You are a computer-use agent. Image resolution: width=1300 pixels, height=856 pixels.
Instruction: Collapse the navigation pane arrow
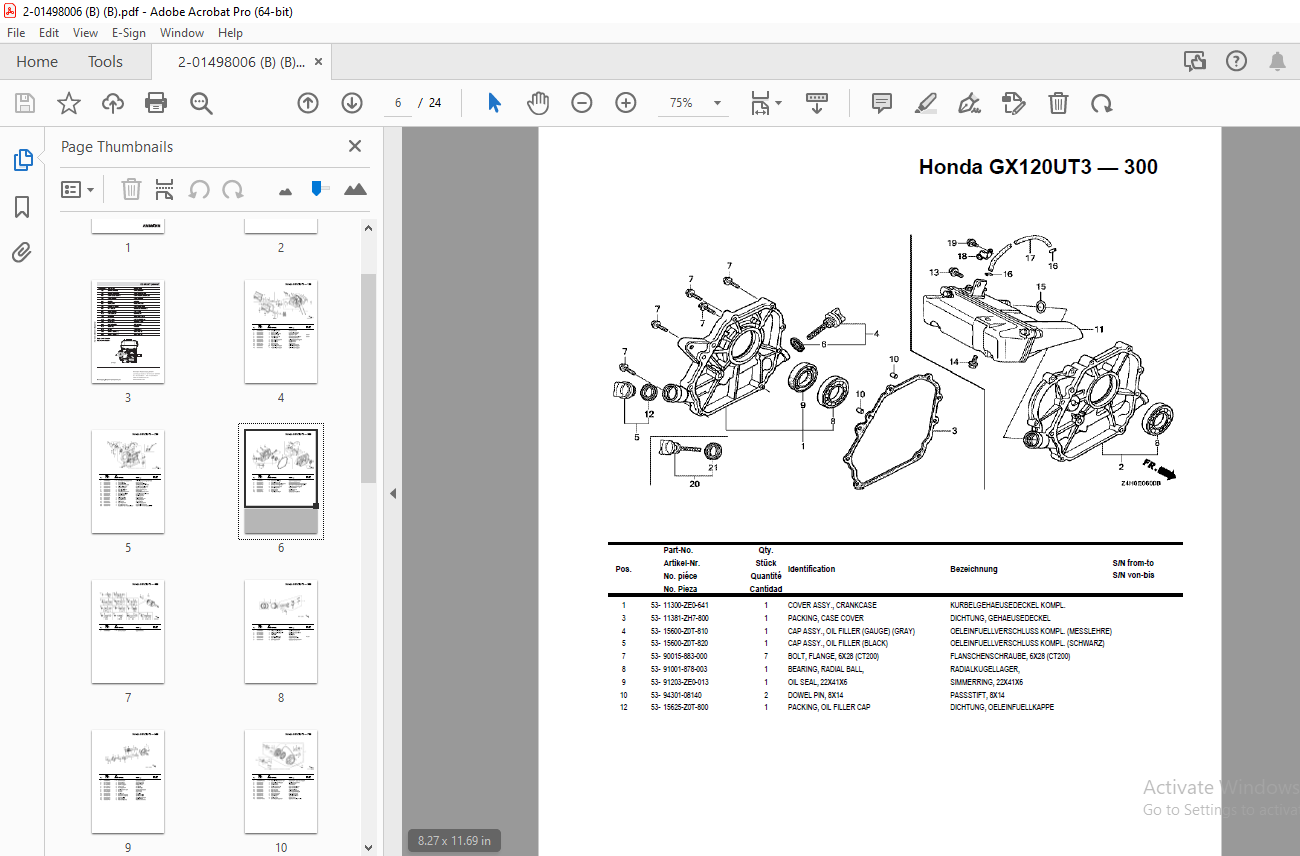click(x=392, y=493)
